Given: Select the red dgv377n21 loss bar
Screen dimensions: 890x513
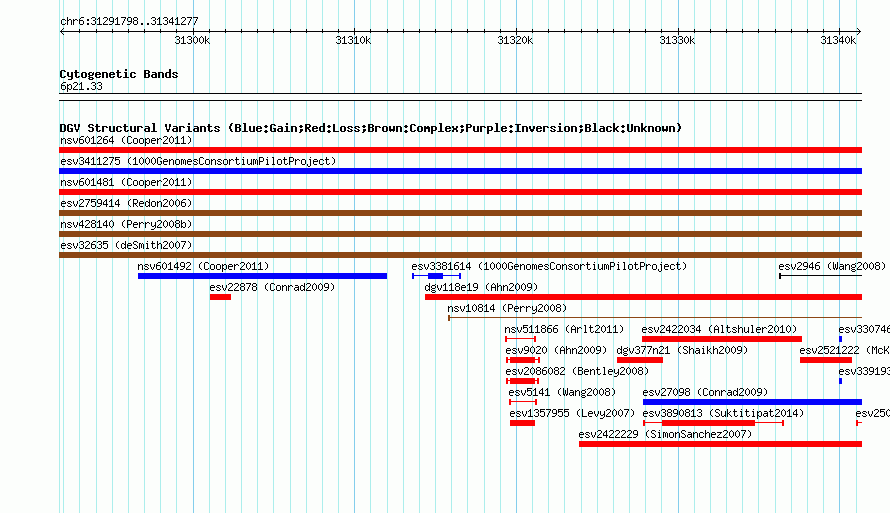Looking at the screenshot, I should [640, 360].
